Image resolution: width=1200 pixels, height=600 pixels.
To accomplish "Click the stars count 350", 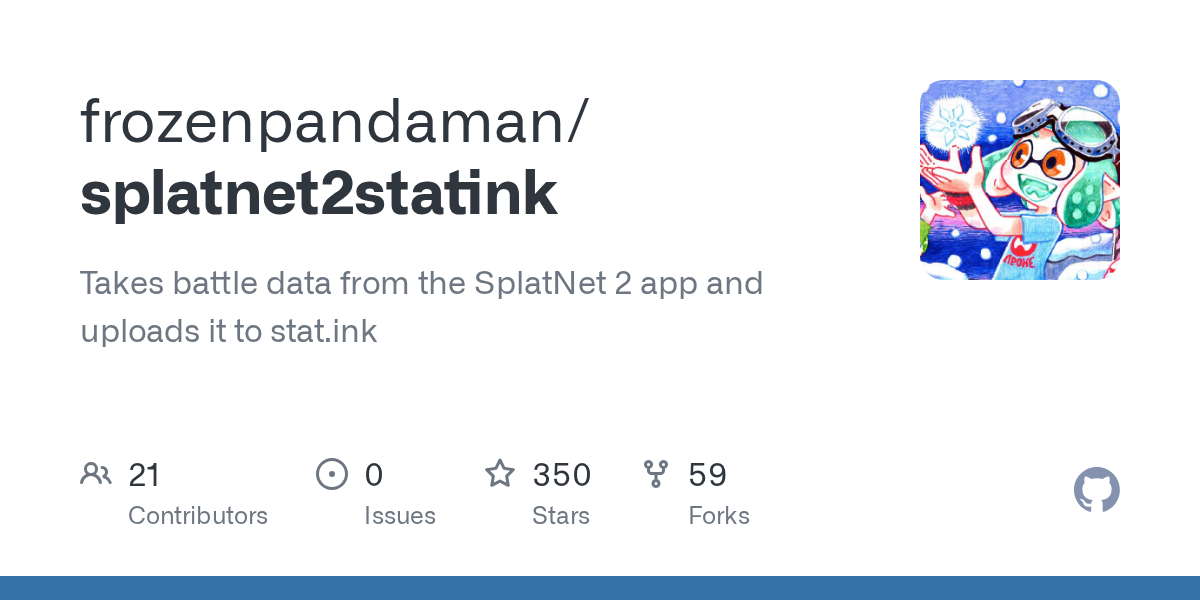I will (x=561, y=474).
